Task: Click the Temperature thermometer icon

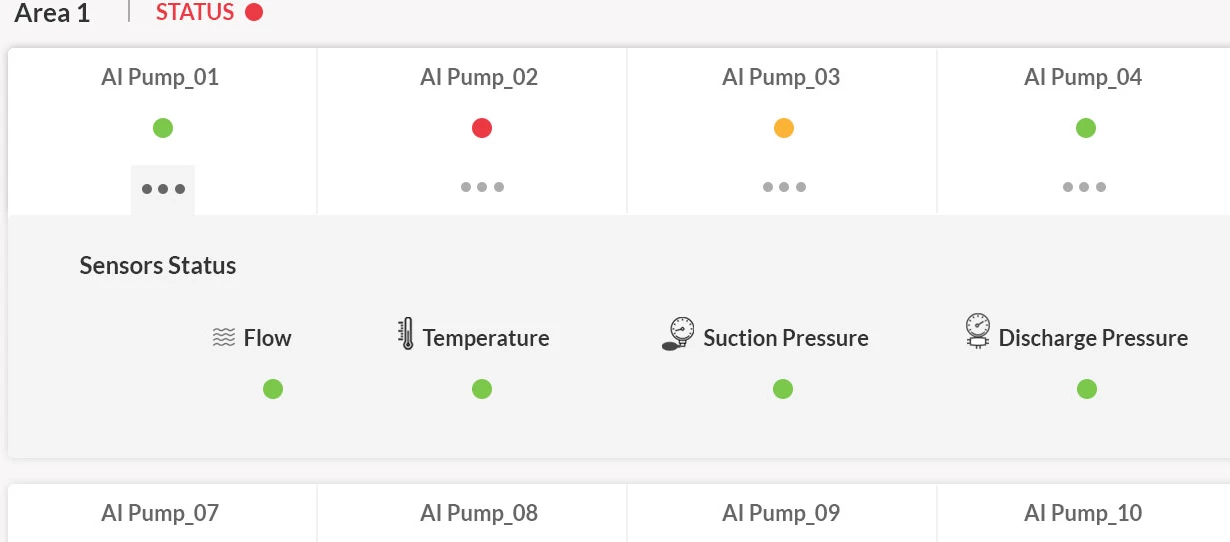Action: [405, 334]
